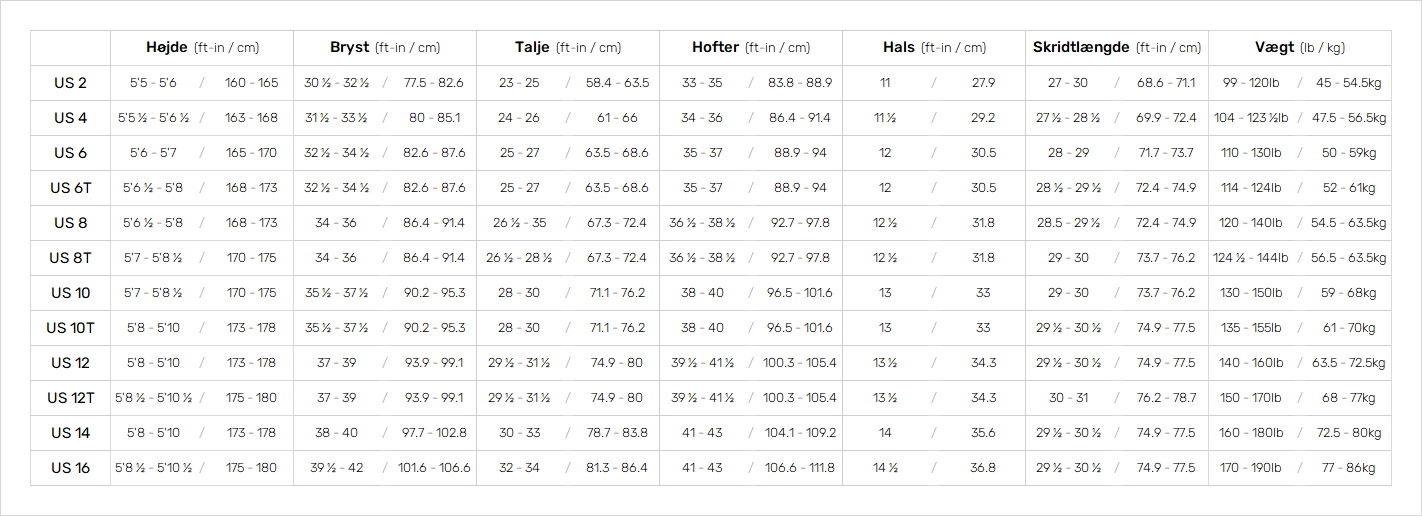Select the US 6T size row label
1422x516 pixels.
click(70, 188)
